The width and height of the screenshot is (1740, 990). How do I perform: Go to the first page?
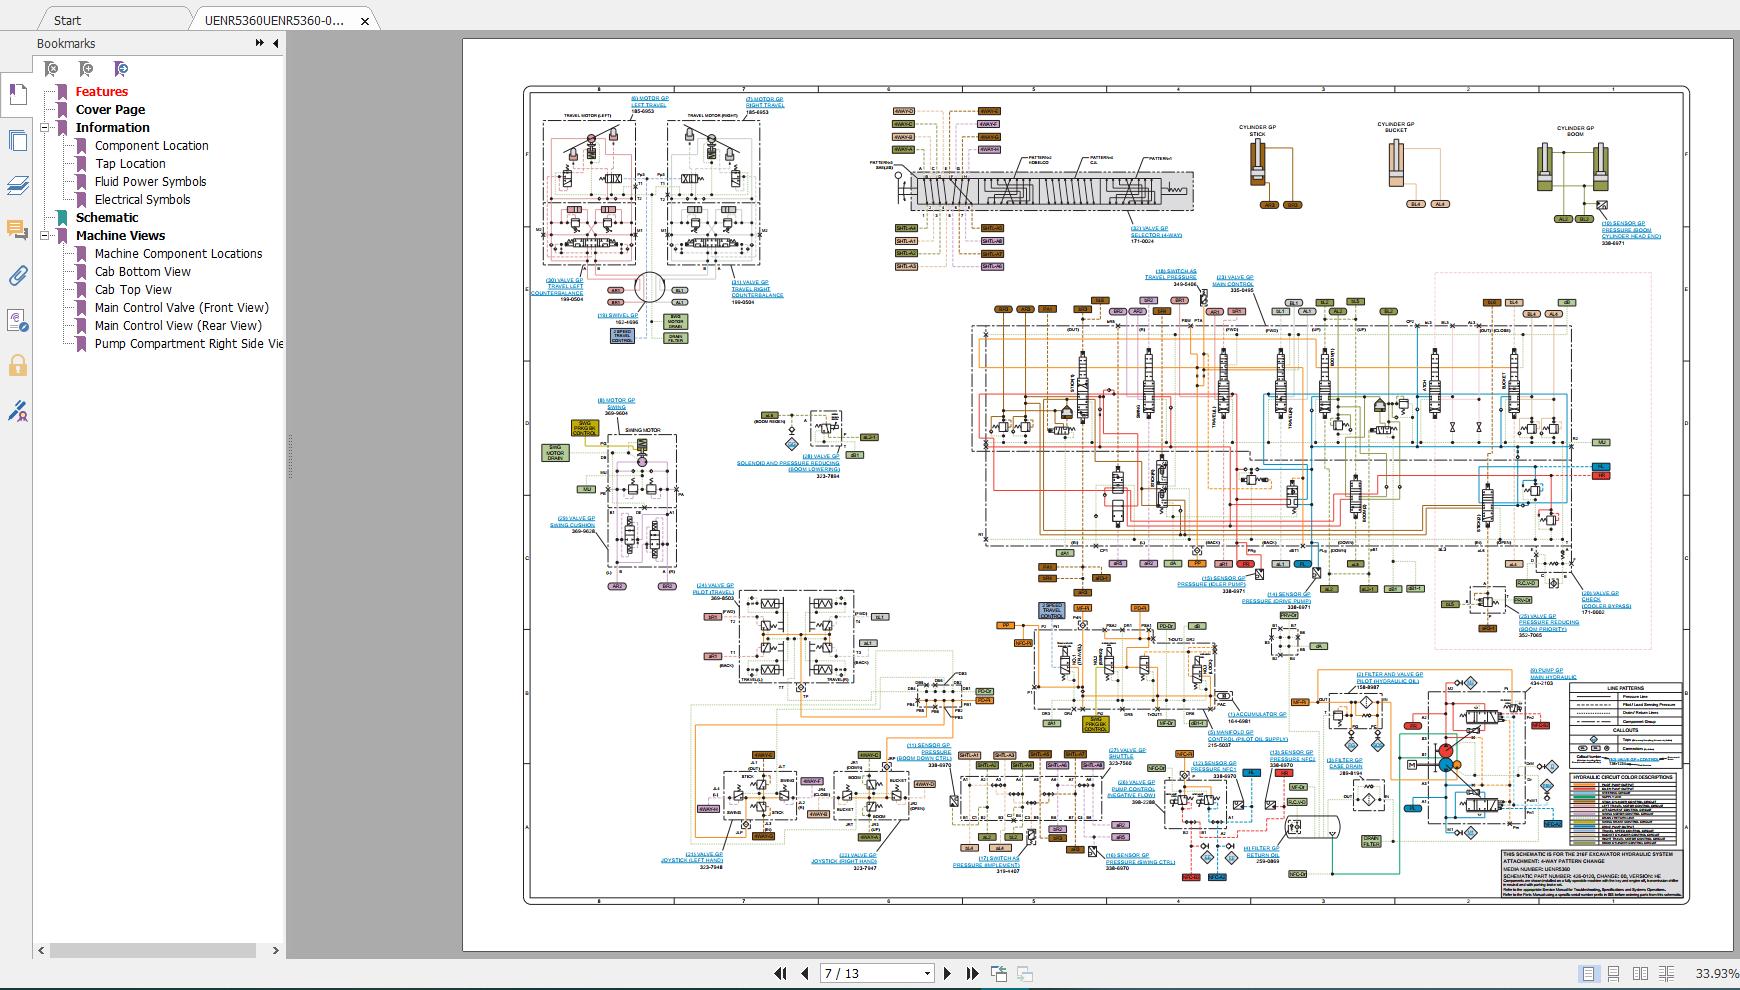[x=780, y=973]
